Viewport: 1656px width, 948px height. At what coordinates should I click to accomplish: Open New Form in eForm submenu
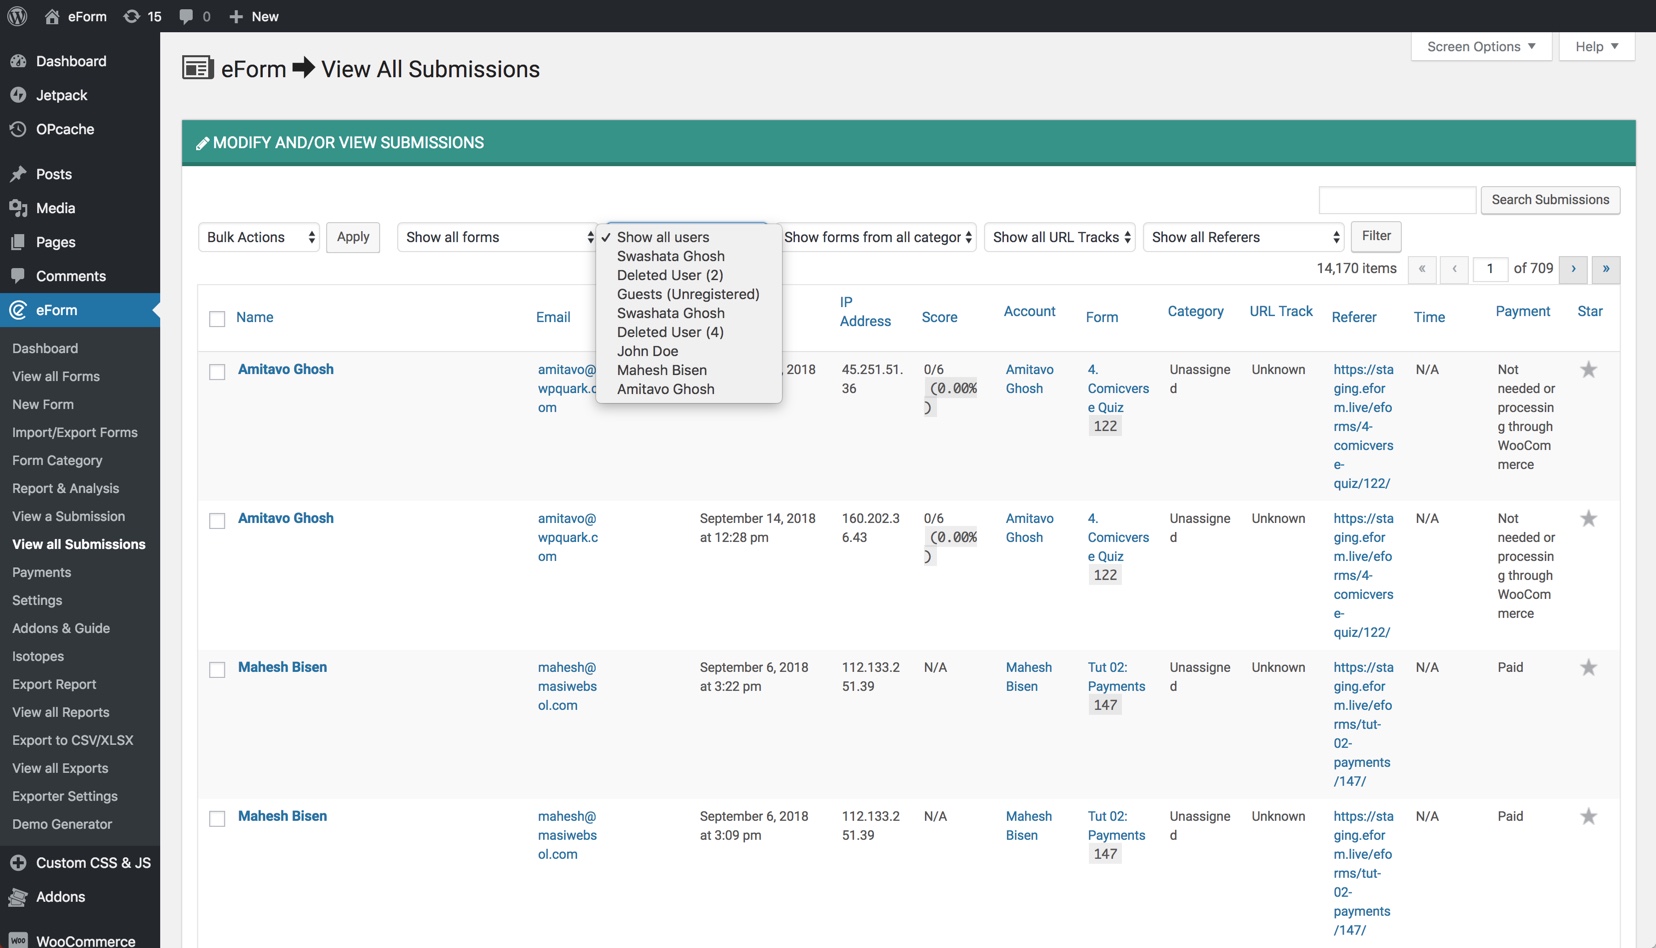43,404
